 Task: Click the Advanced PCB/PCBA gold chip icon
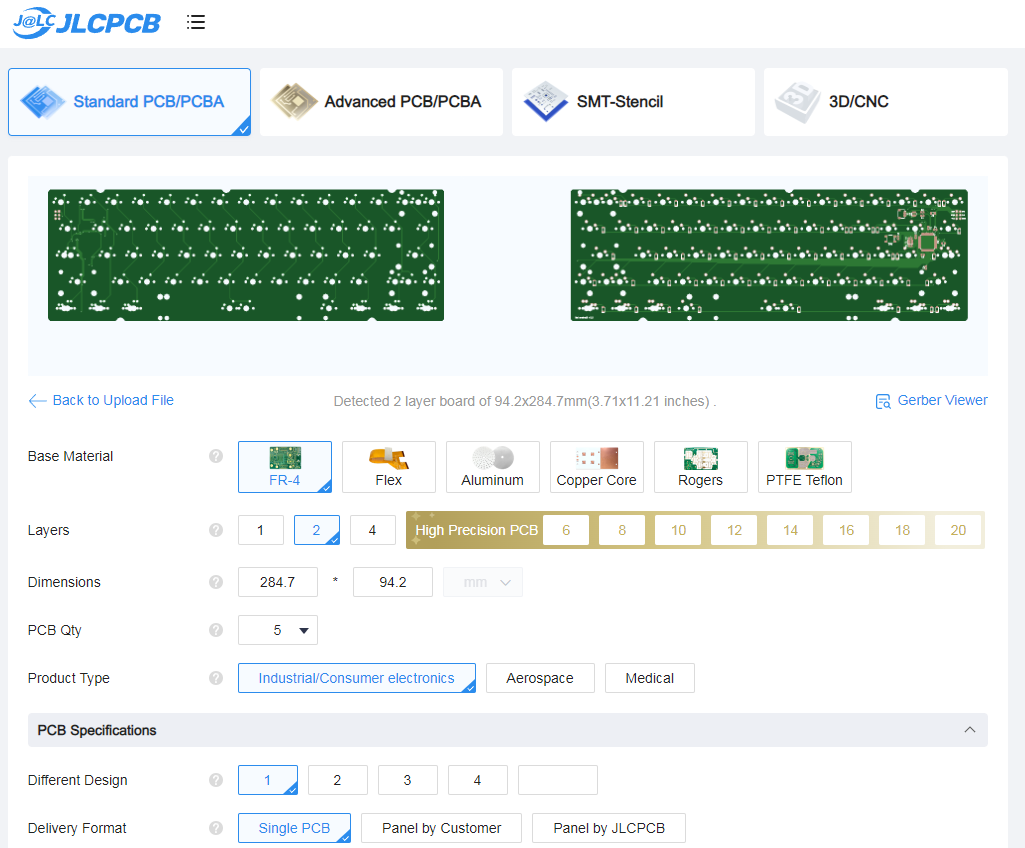click(294, 102)
